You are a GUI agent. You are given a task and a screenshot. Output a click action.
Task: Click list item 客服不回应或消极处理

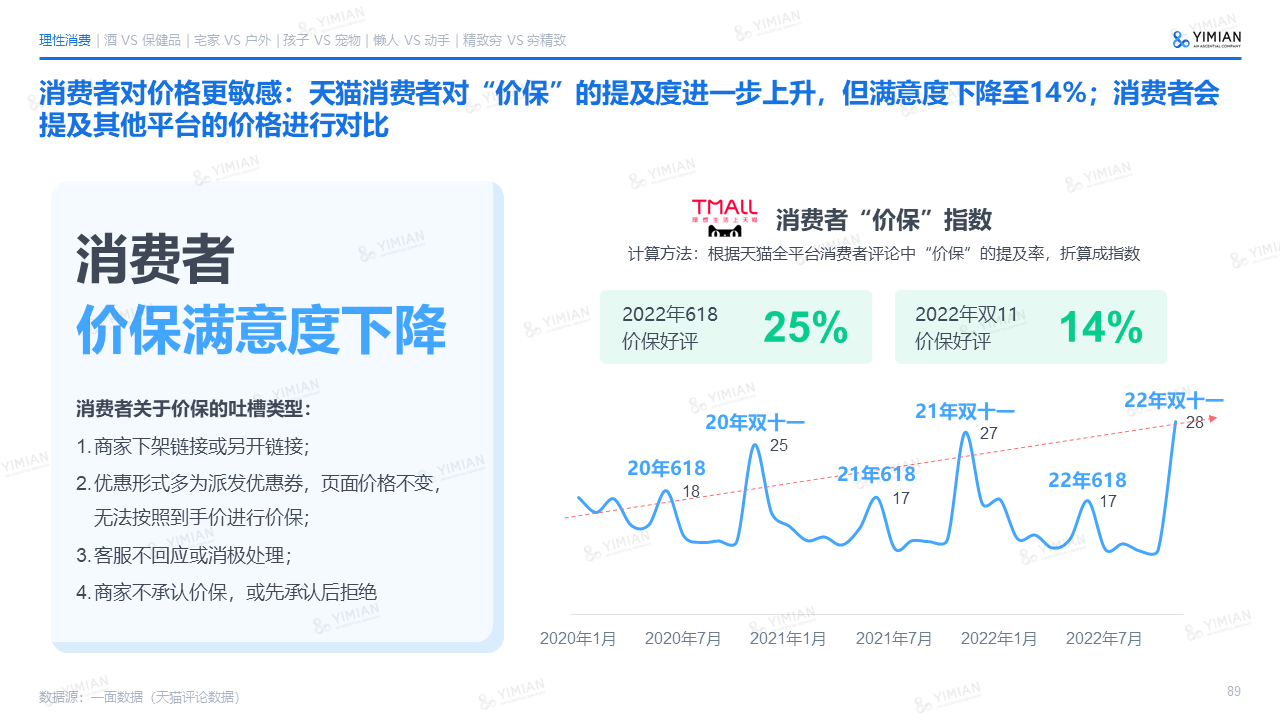click(x=184, y=555)
